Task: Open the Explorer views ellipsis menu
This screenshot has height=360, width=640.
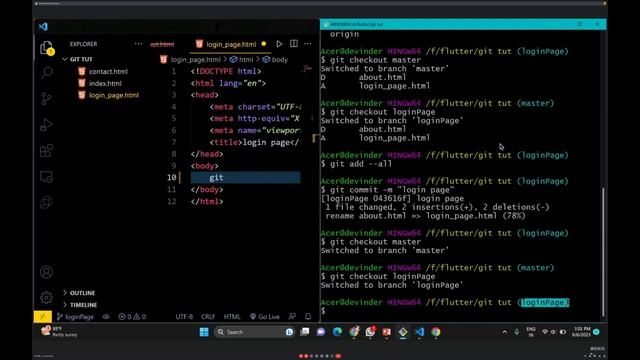Action: 138,44
